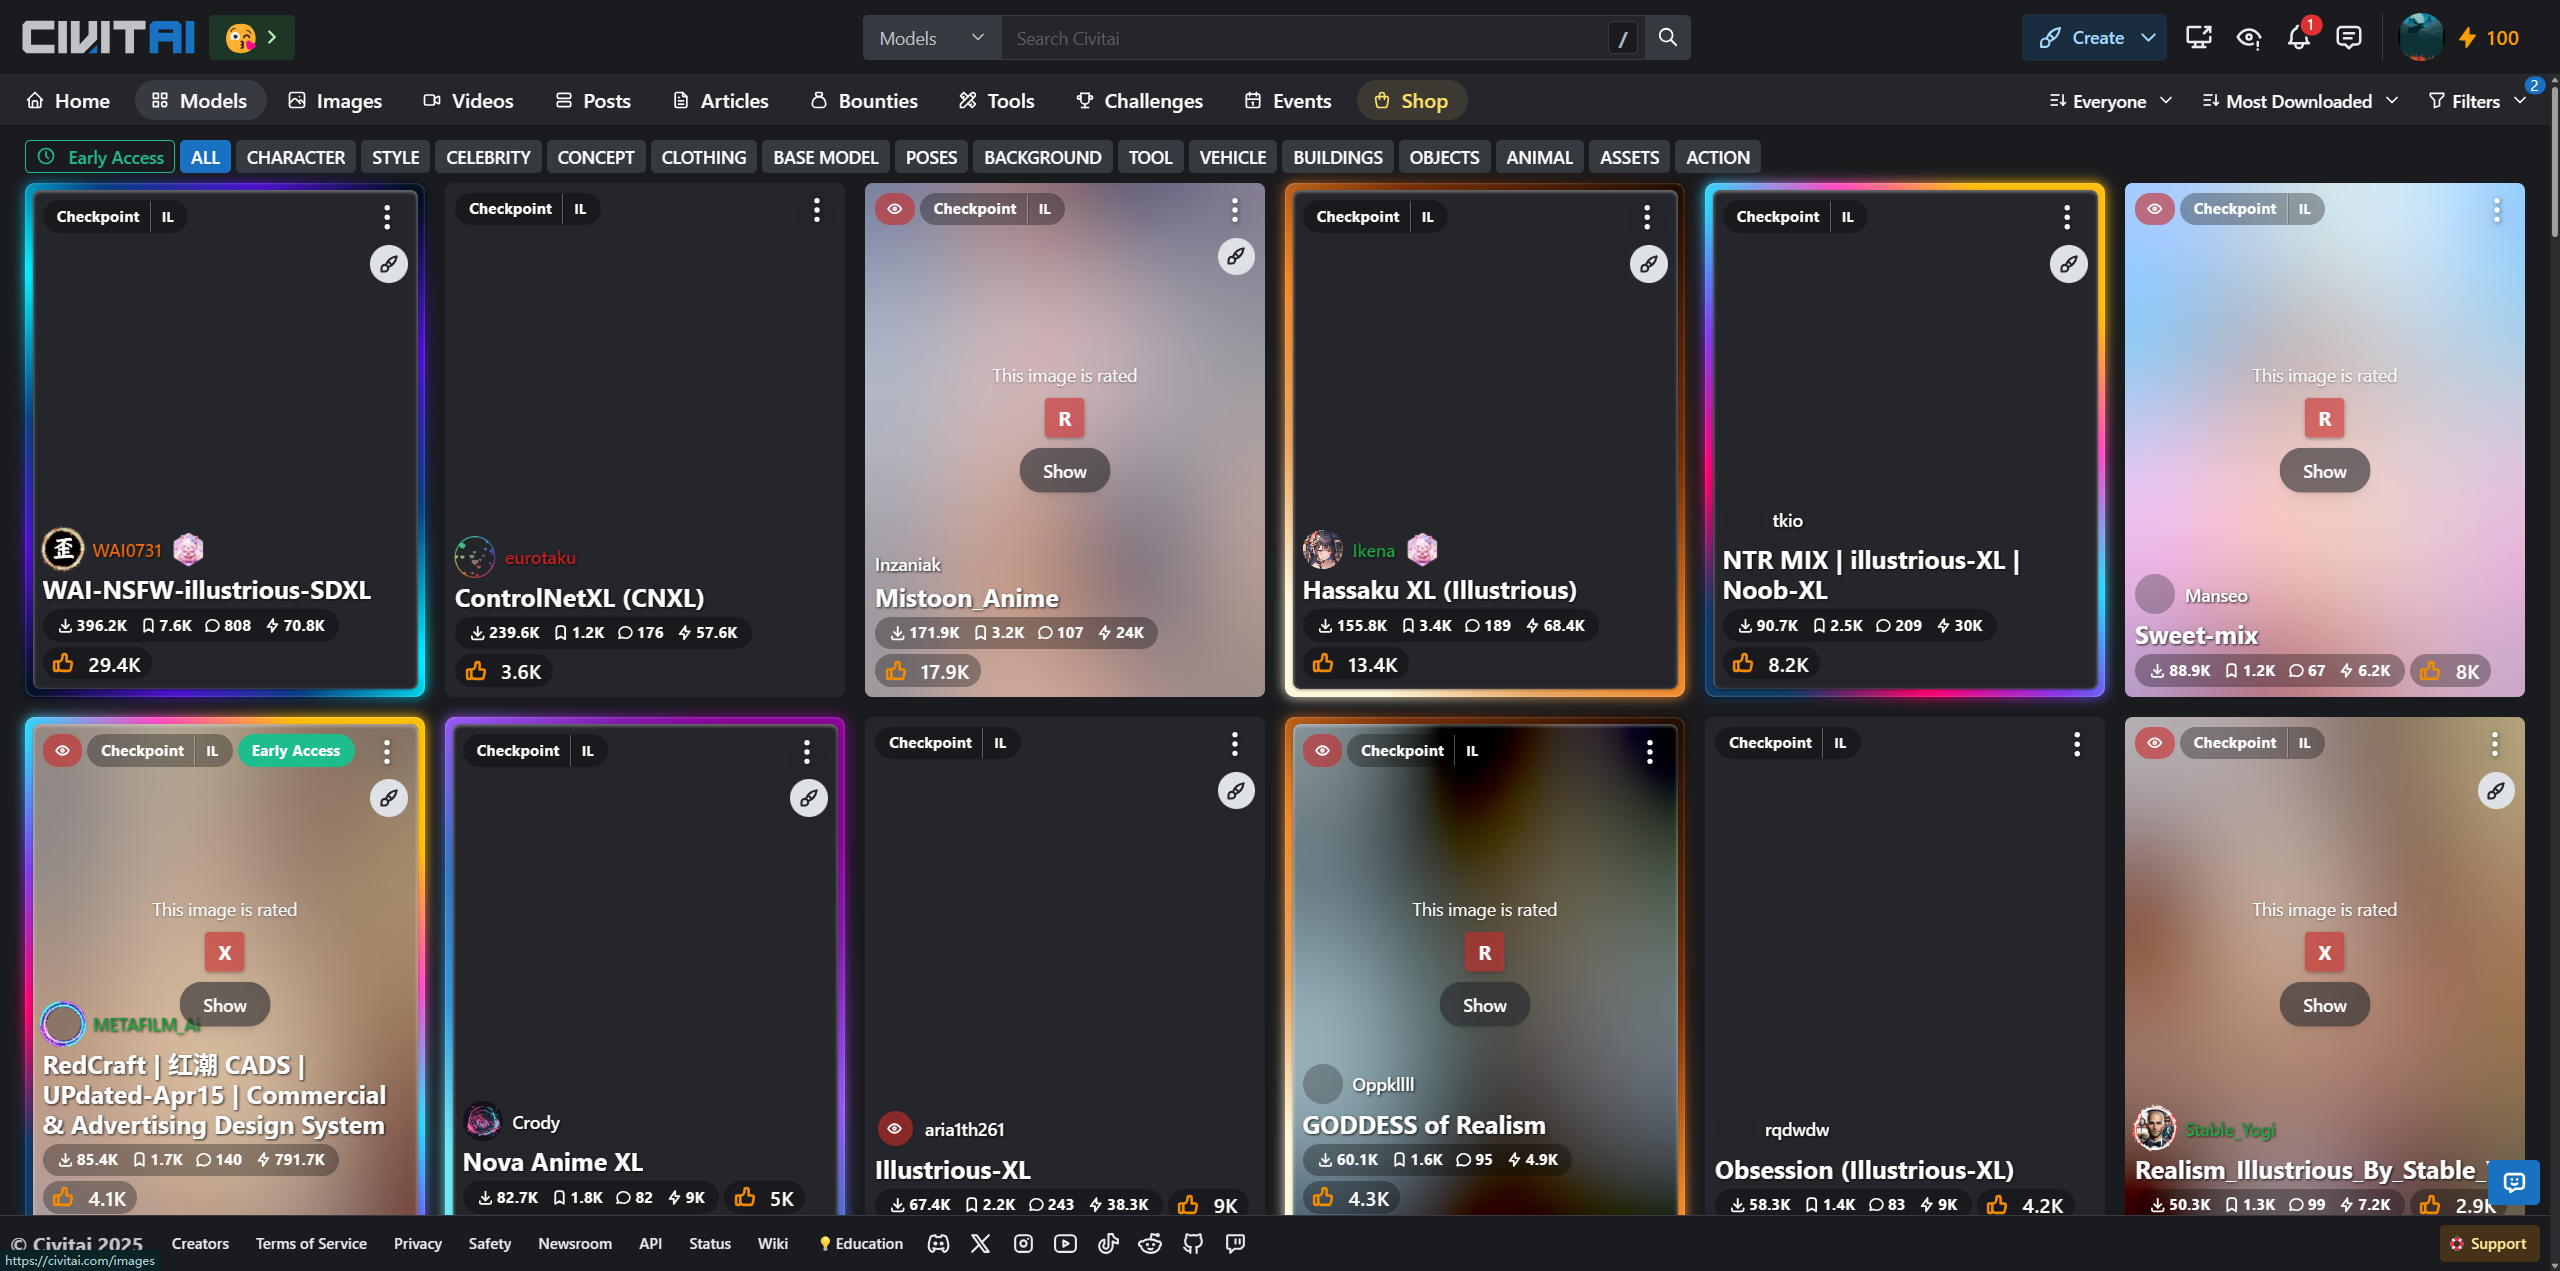The height and width of the screenshot is (1271, 2560).
Task: Open the chat messages icon in header
Action: (x=2348, y=38)
